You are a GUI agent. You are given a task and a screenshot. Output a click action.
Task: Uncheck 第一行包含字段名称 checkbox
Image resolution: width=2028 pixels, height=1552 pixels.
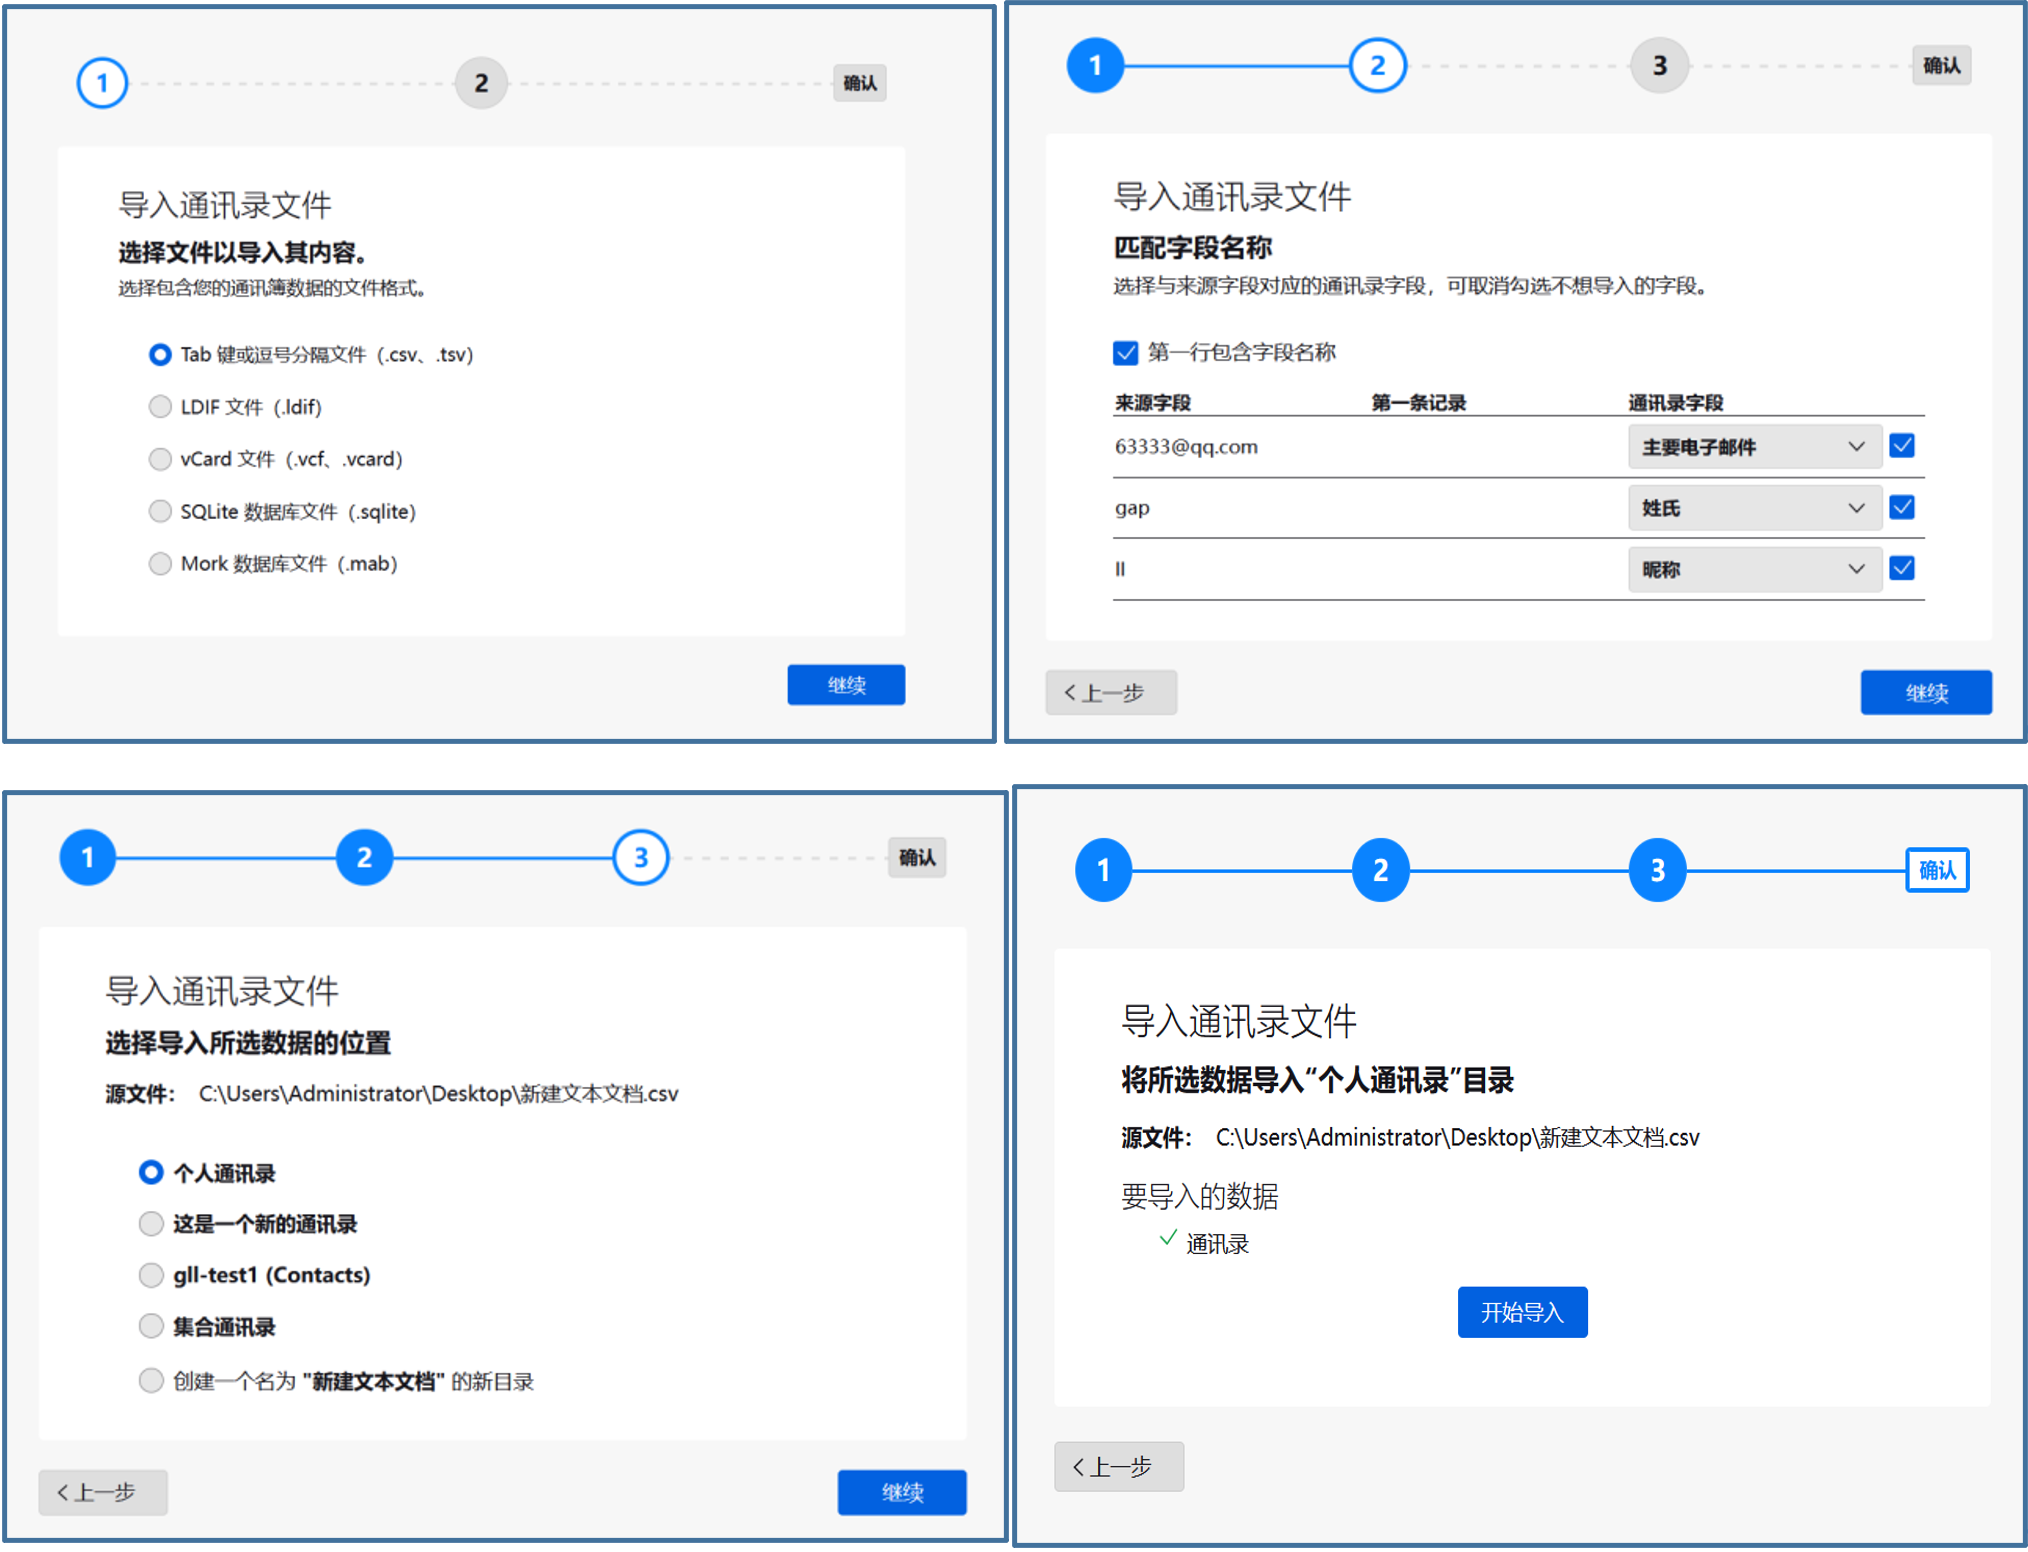pos(1125,352)
